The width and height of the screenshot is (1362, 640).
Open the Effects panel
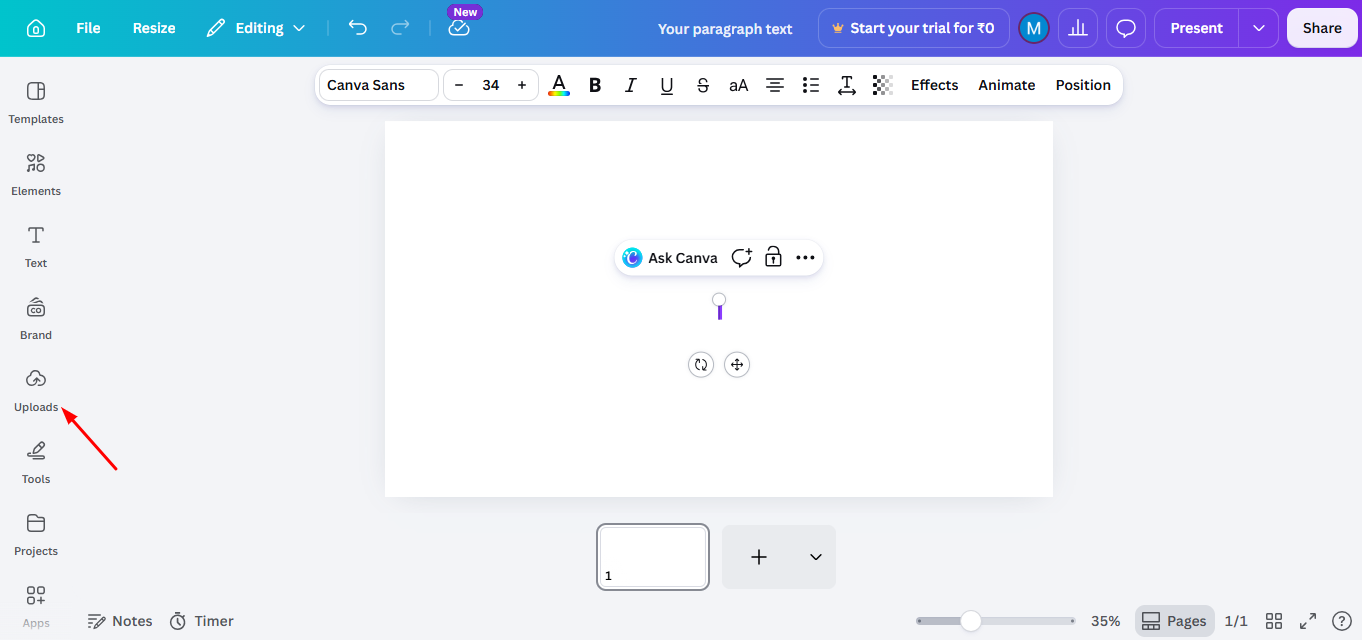coord(935,85)
